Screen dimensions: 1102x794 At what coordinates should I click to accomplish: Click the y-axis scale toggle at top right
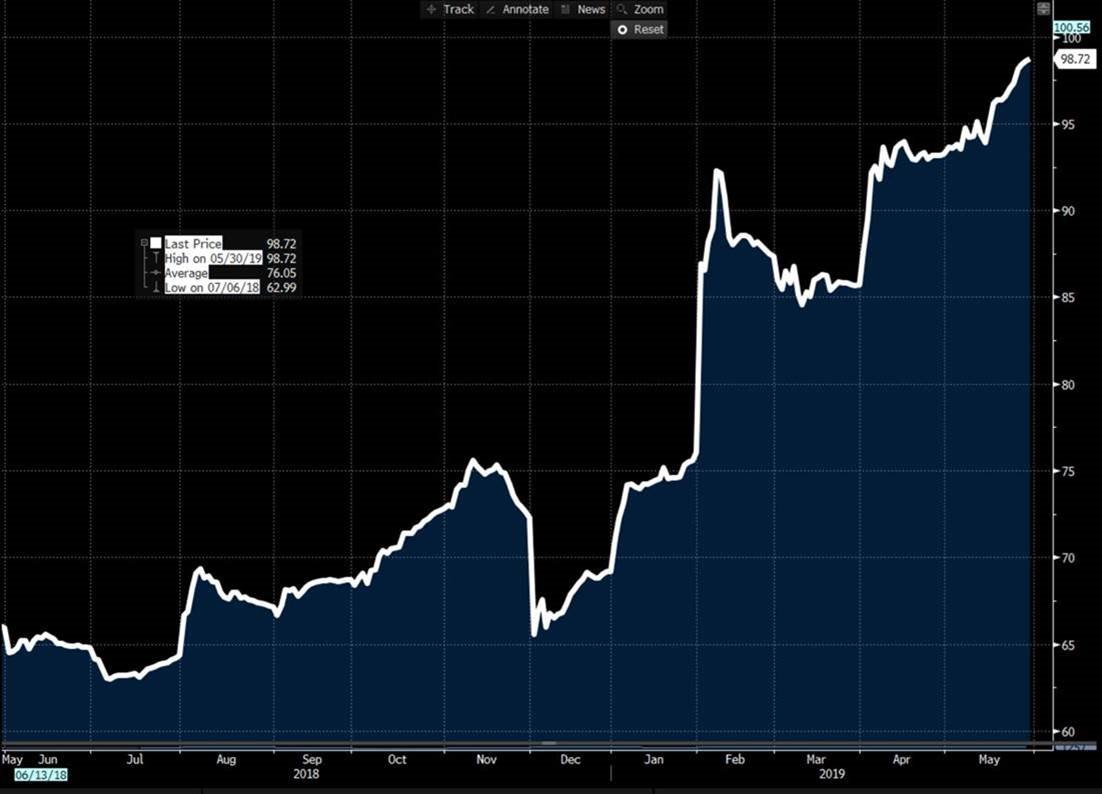tap(1043, 9)
